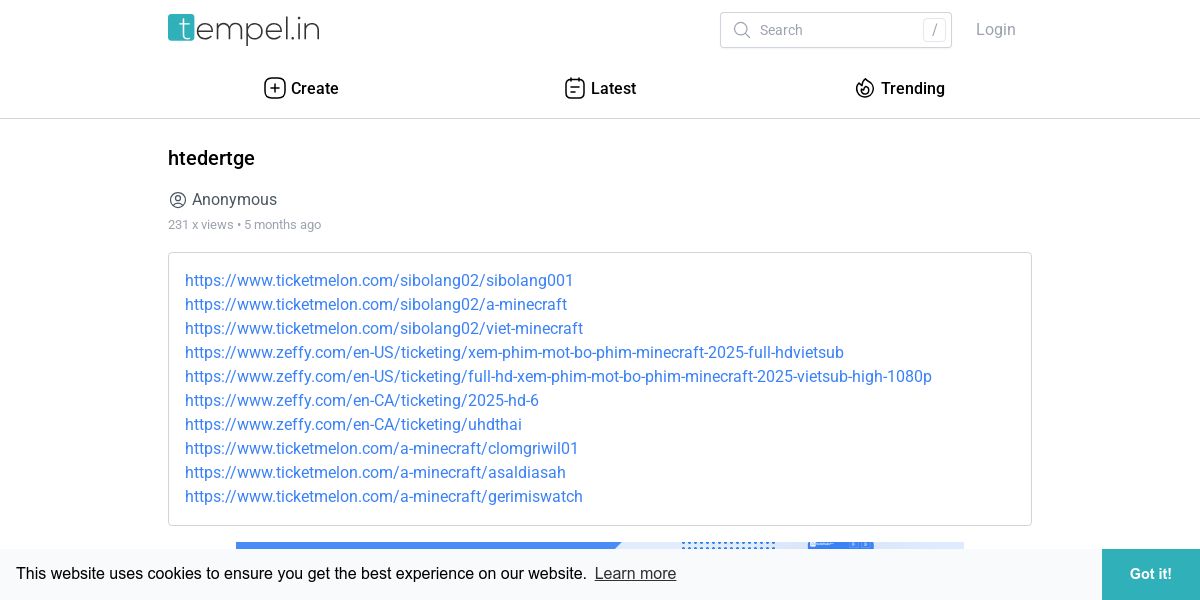1200x600 pixels.
Task: Click the Anonymous author name
Action: point(234,200)
